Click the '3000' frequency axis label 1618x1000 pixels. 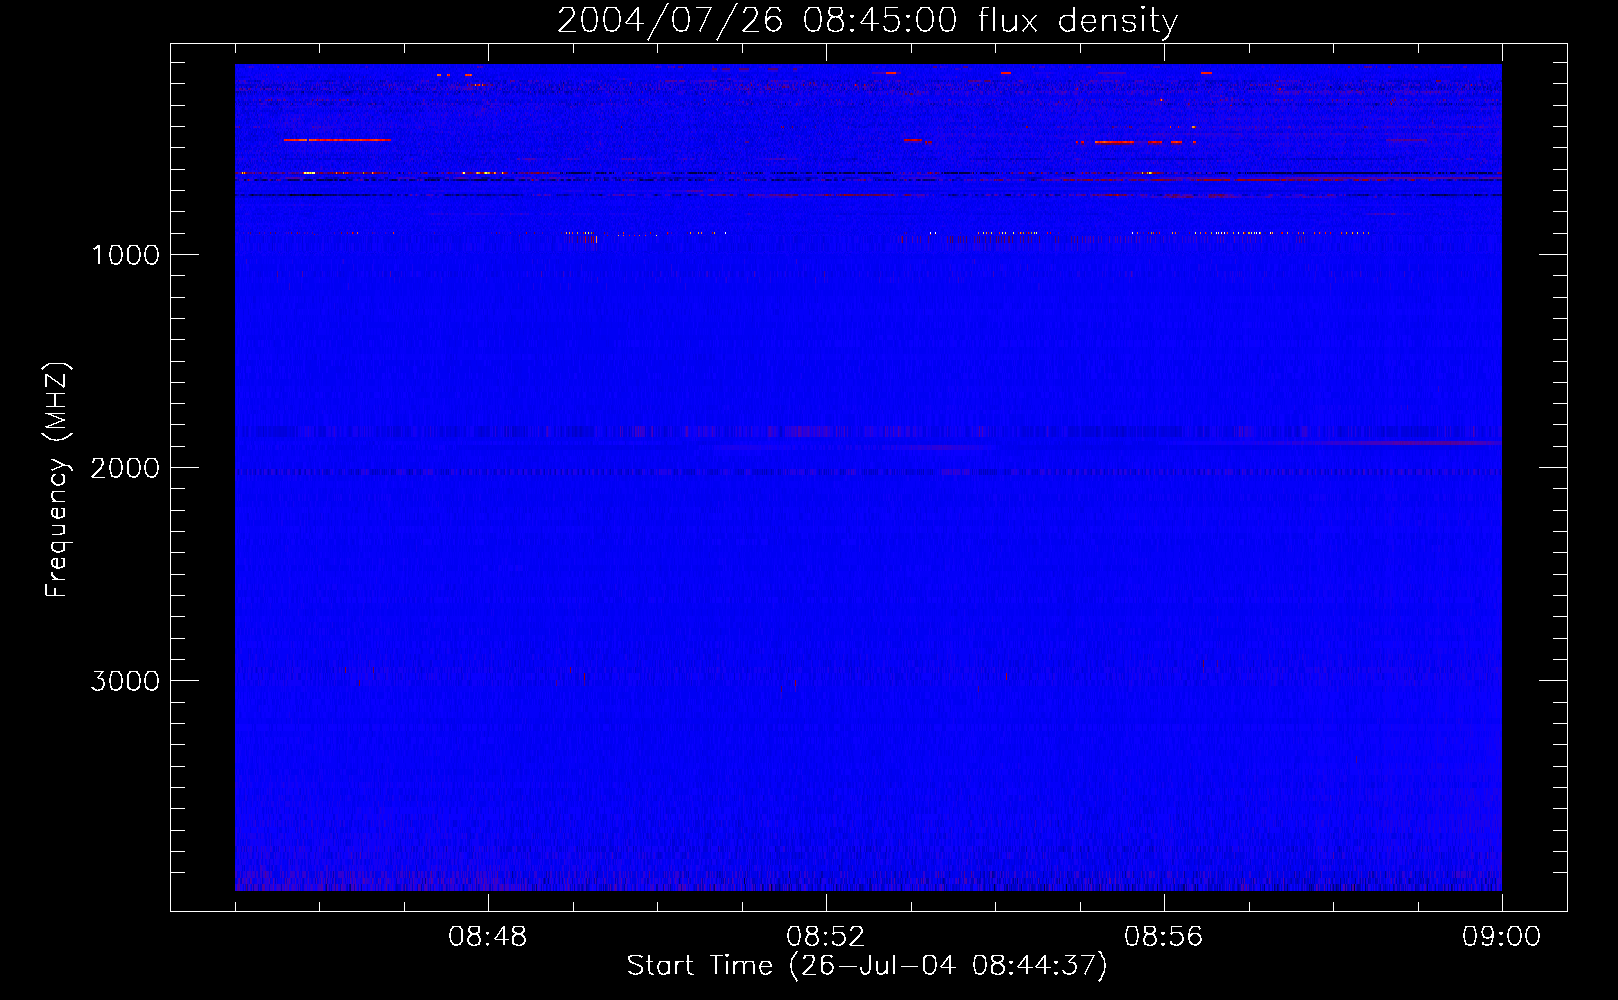pyautogui.click(x=125, y=681)
